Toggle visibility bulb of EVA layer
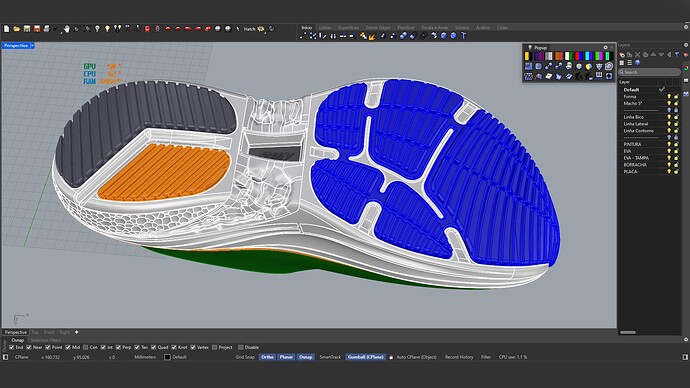 point(669,151)
